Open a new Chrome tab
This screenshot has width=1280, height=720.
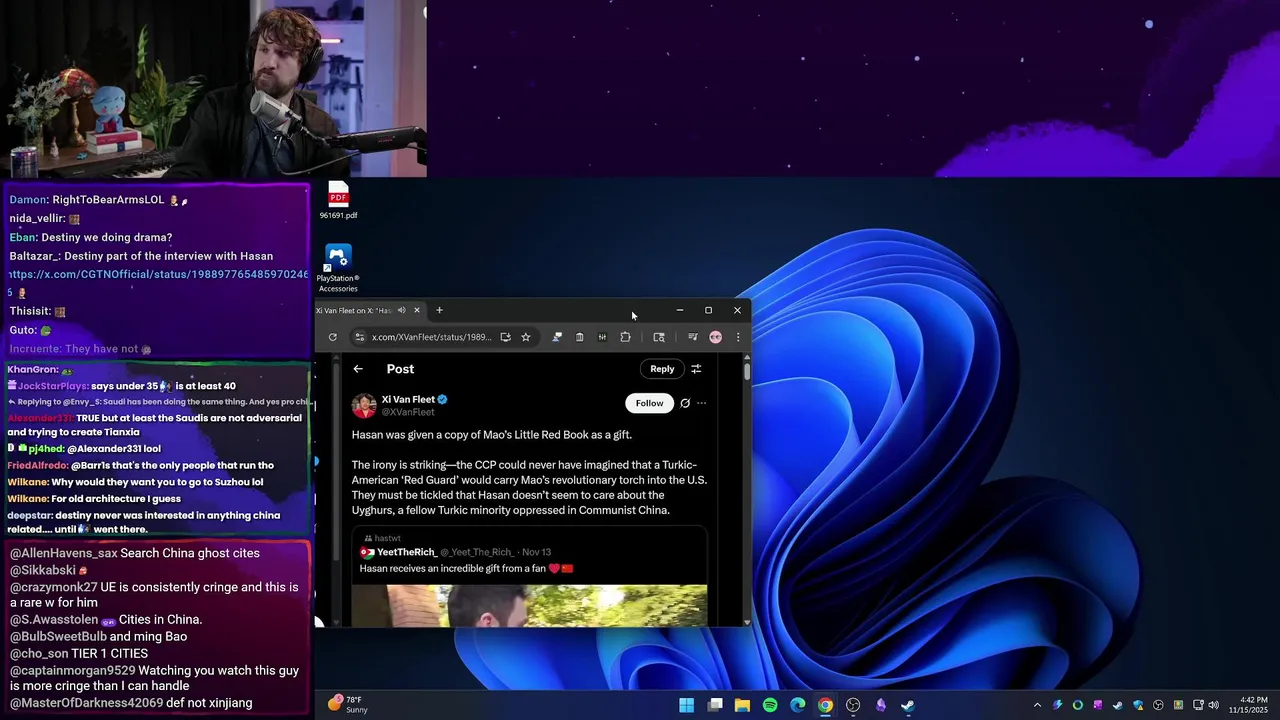point(439,310)
